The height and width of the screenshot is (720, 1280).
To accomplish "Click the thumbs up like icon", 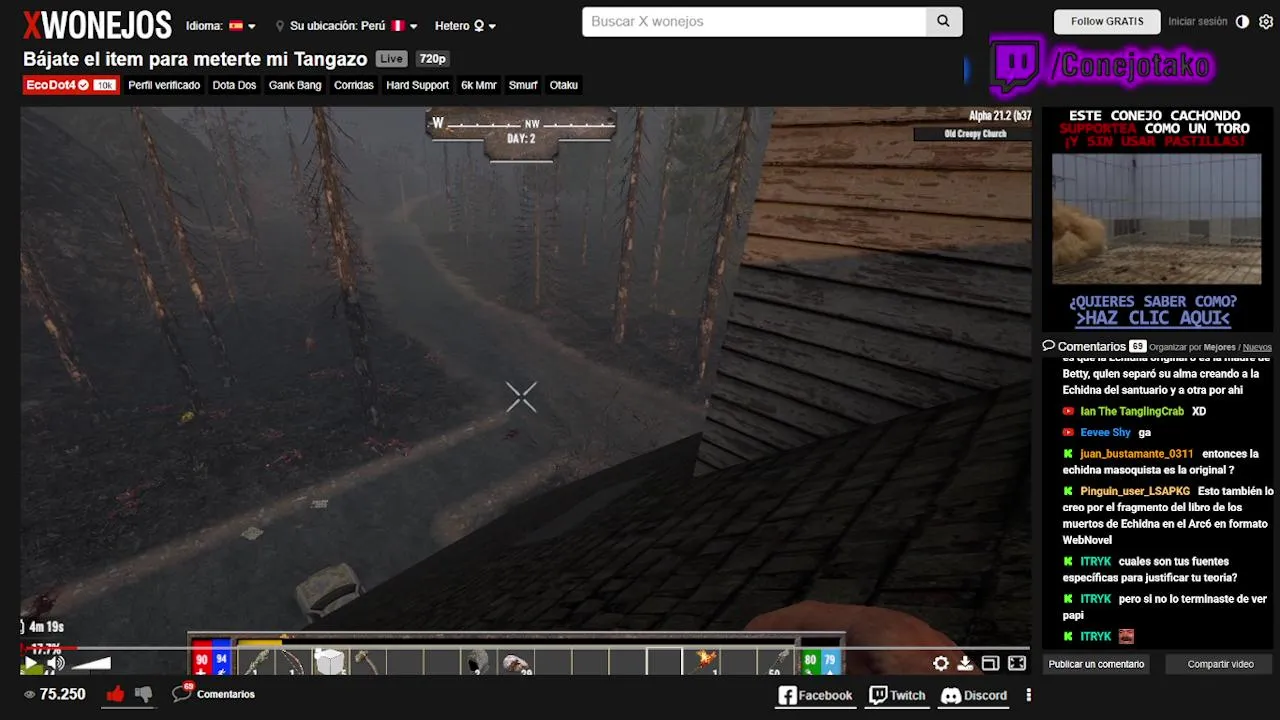I will (115, 694).
